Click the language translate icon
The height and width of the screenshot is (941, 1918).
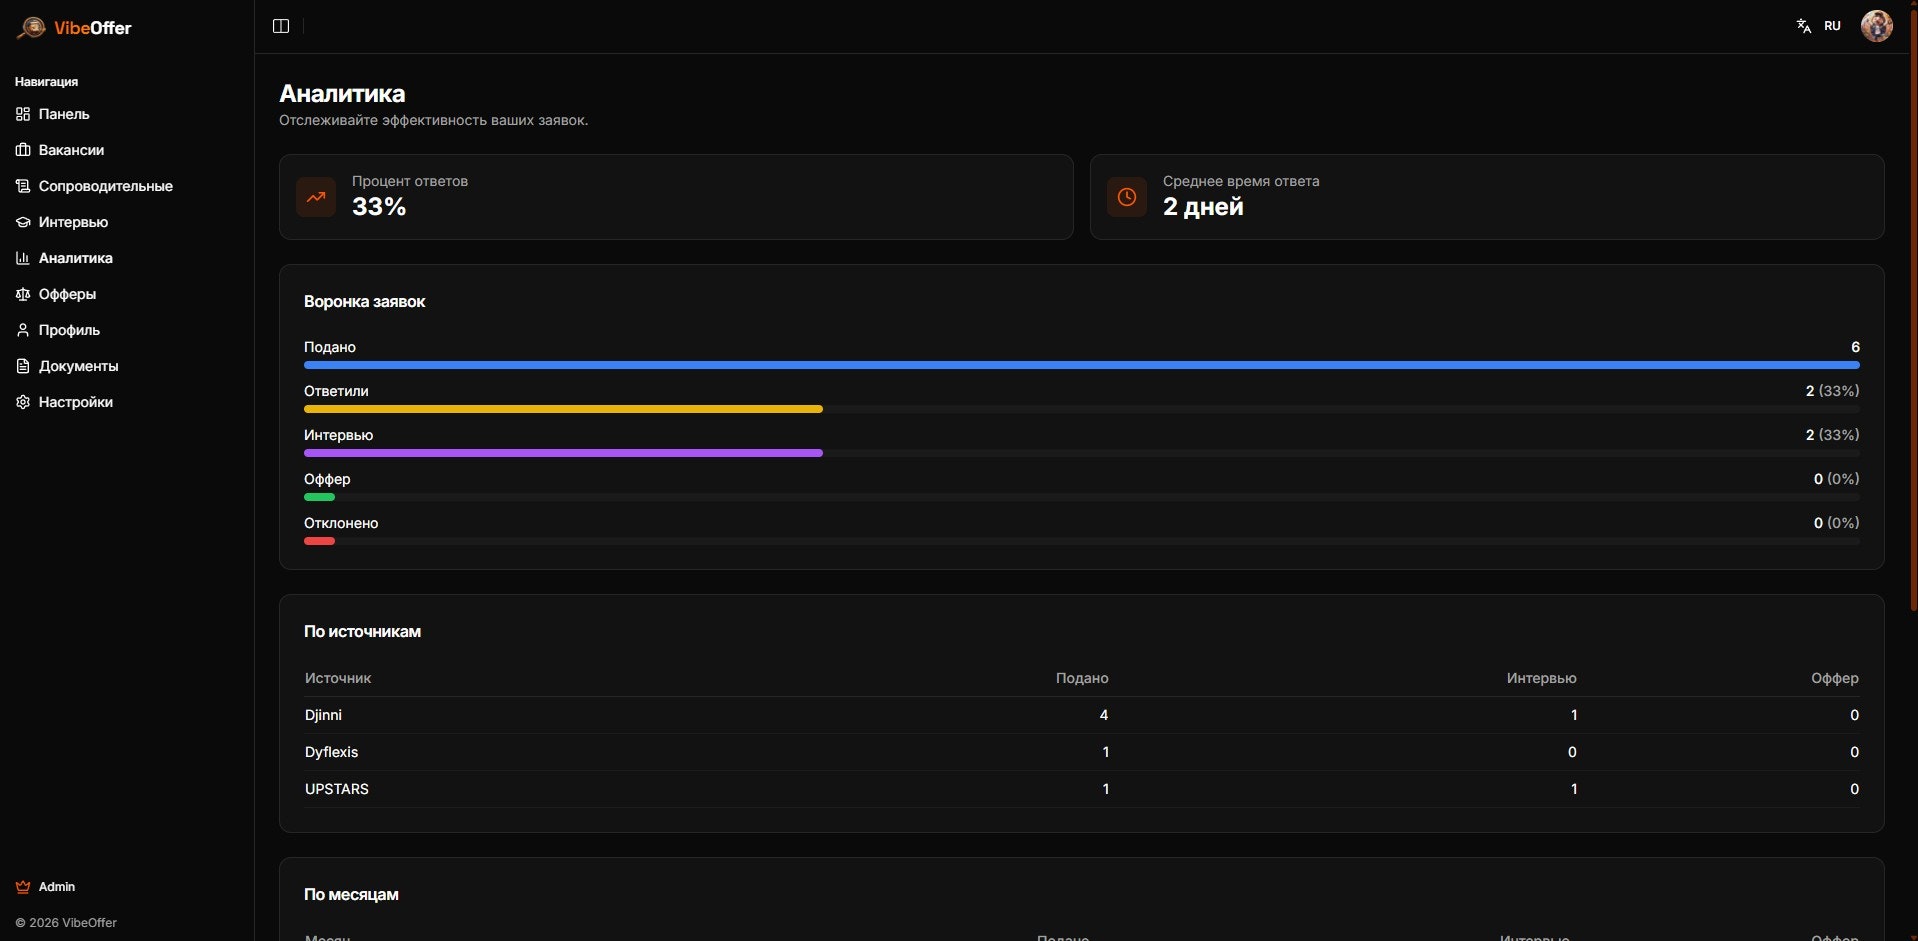coord(1804,26)
